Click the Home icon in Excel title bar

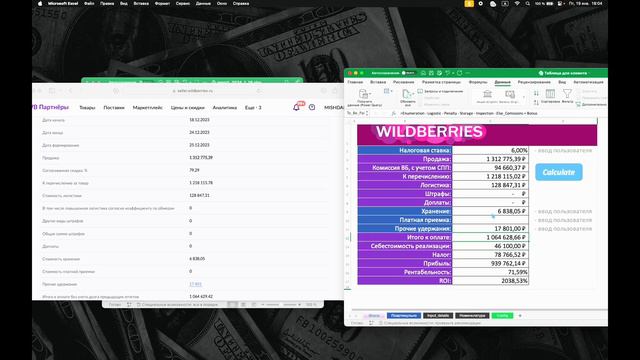(423, 73)
